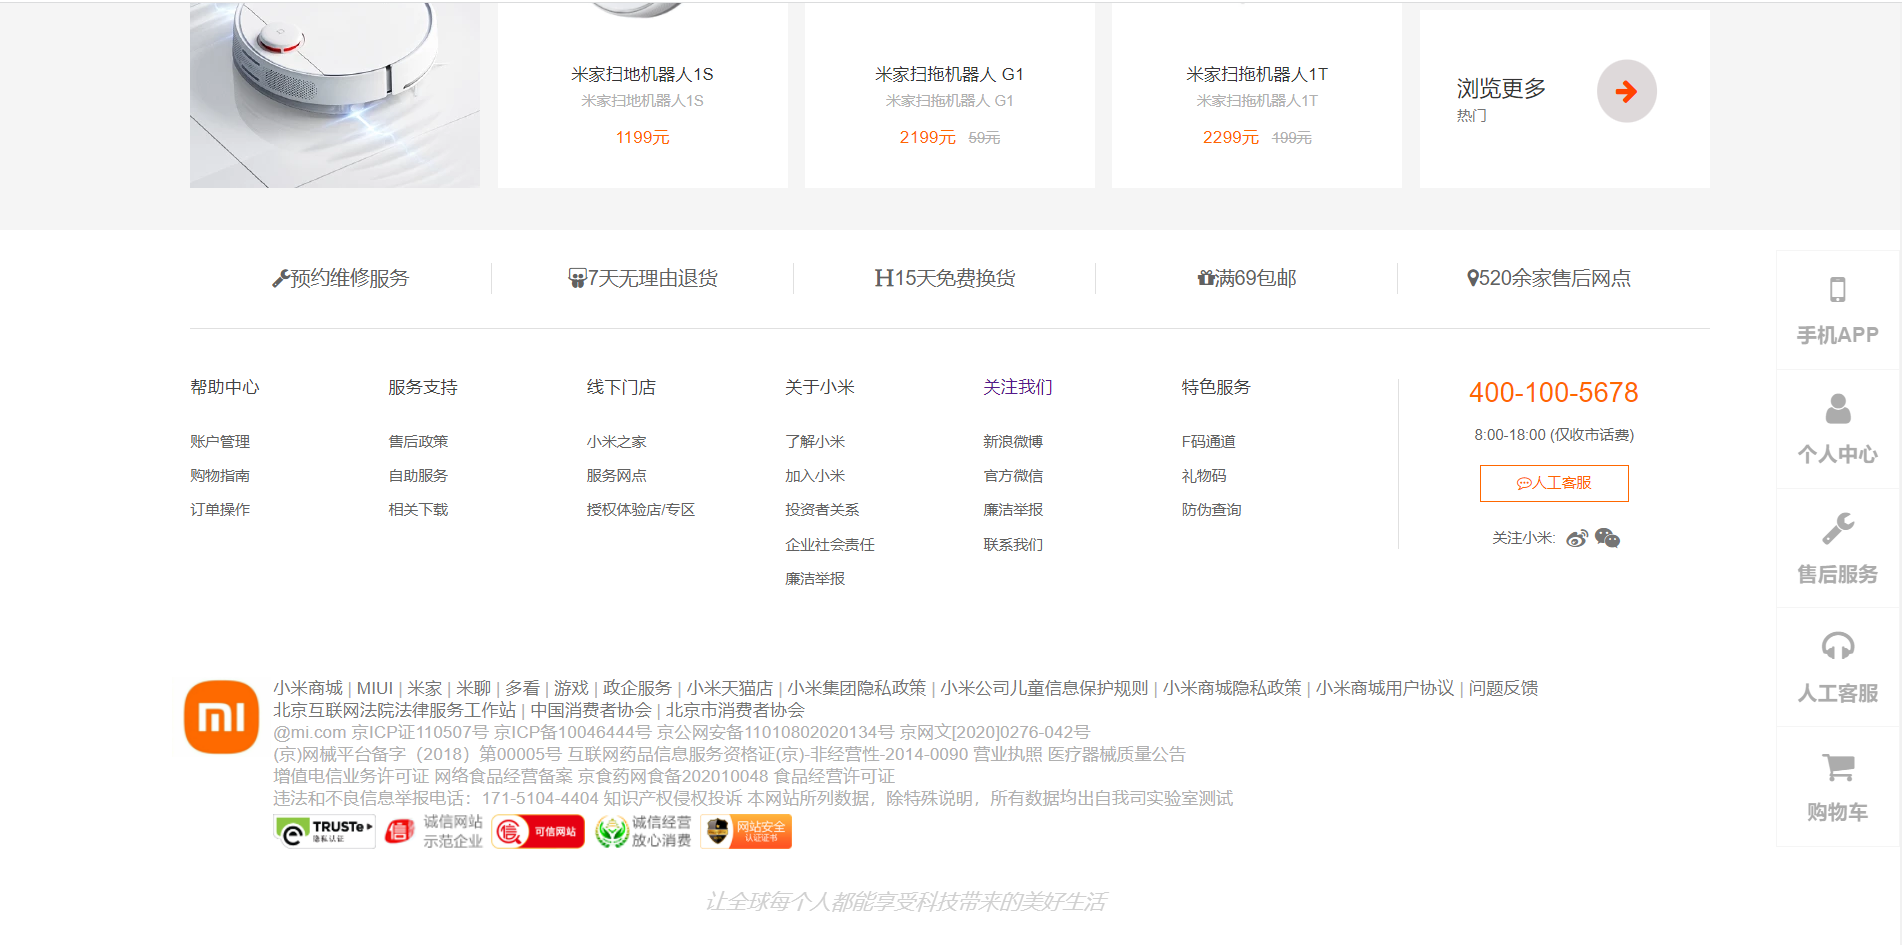Open 防伪查询 link
The image size is (1902, 945).
coord(1211,509)
